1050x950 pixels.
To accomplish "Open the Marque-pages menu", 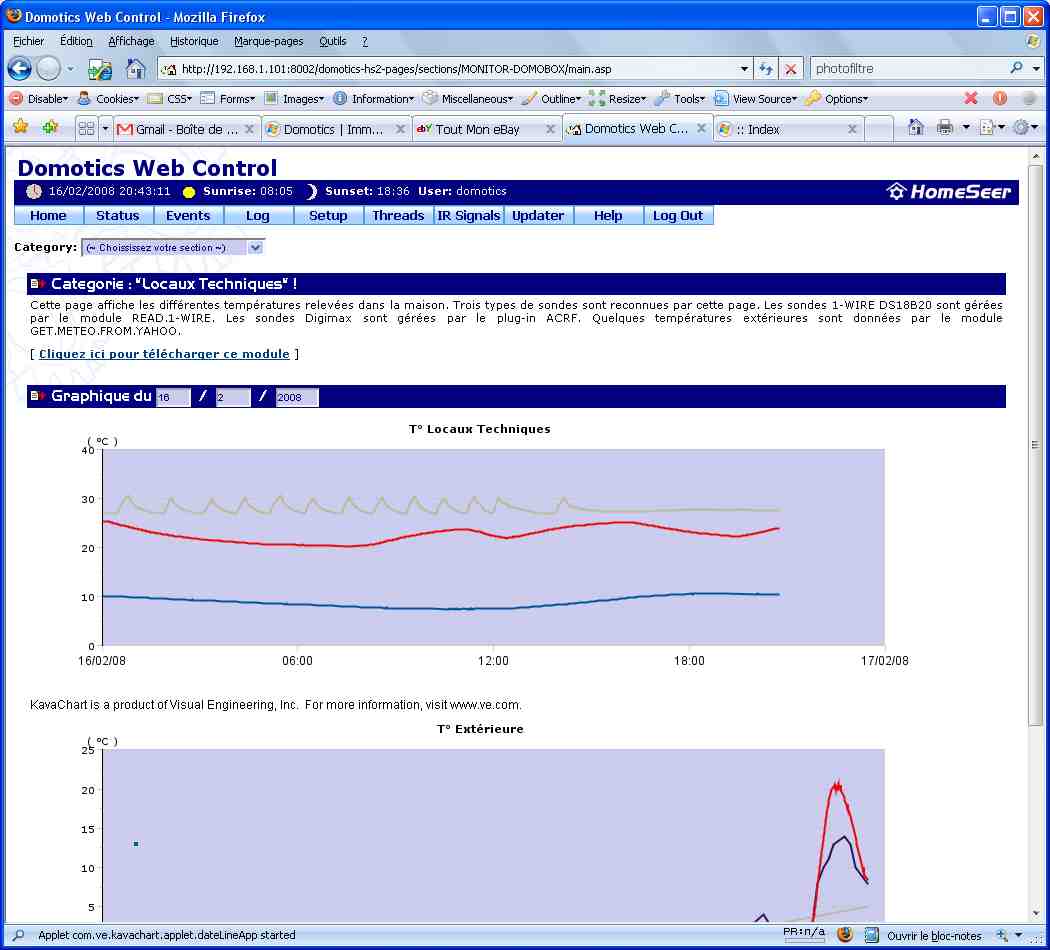I will [269, 41].
